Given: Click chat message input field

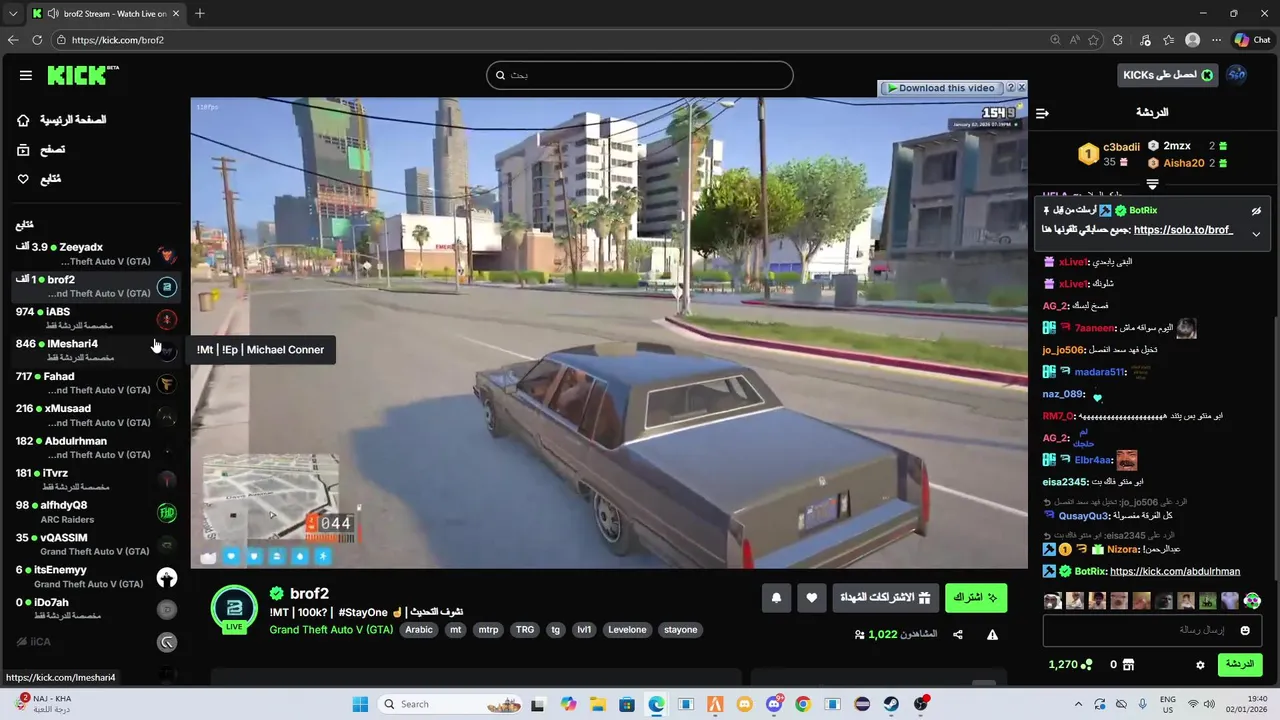Looking at the screenshot, I should tap(1151, 630).
